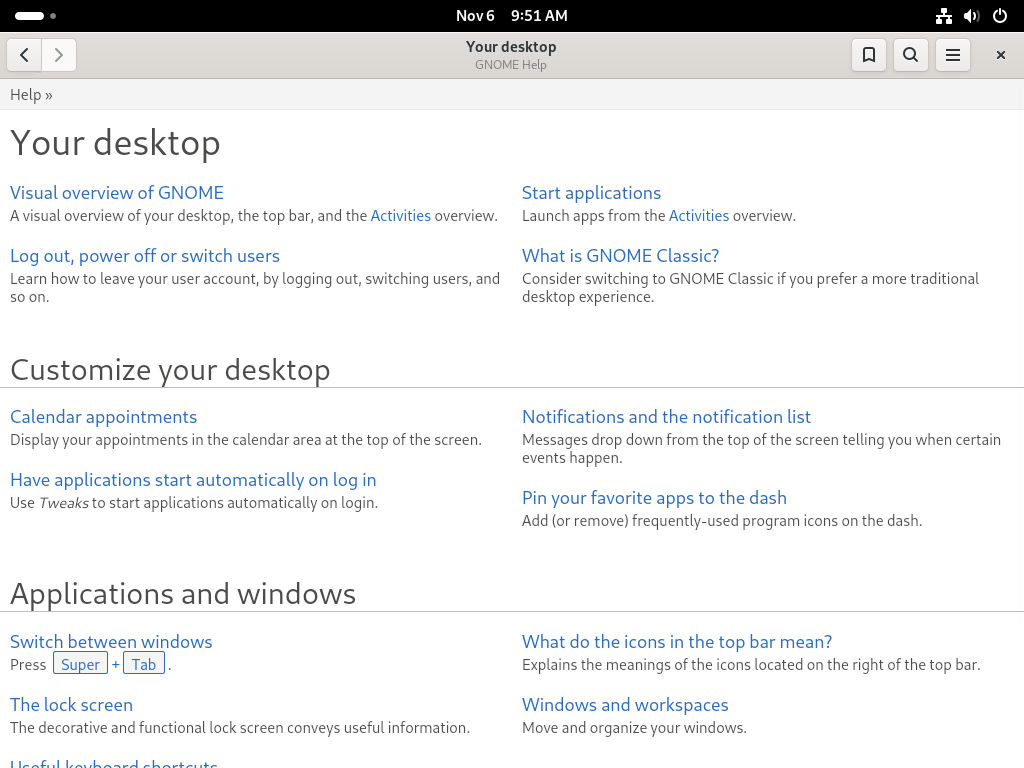The width and height of the screenshot is (1024, 768).
Task: Open What do the icons in the top bar mean?
Action: tap(677, 642)
